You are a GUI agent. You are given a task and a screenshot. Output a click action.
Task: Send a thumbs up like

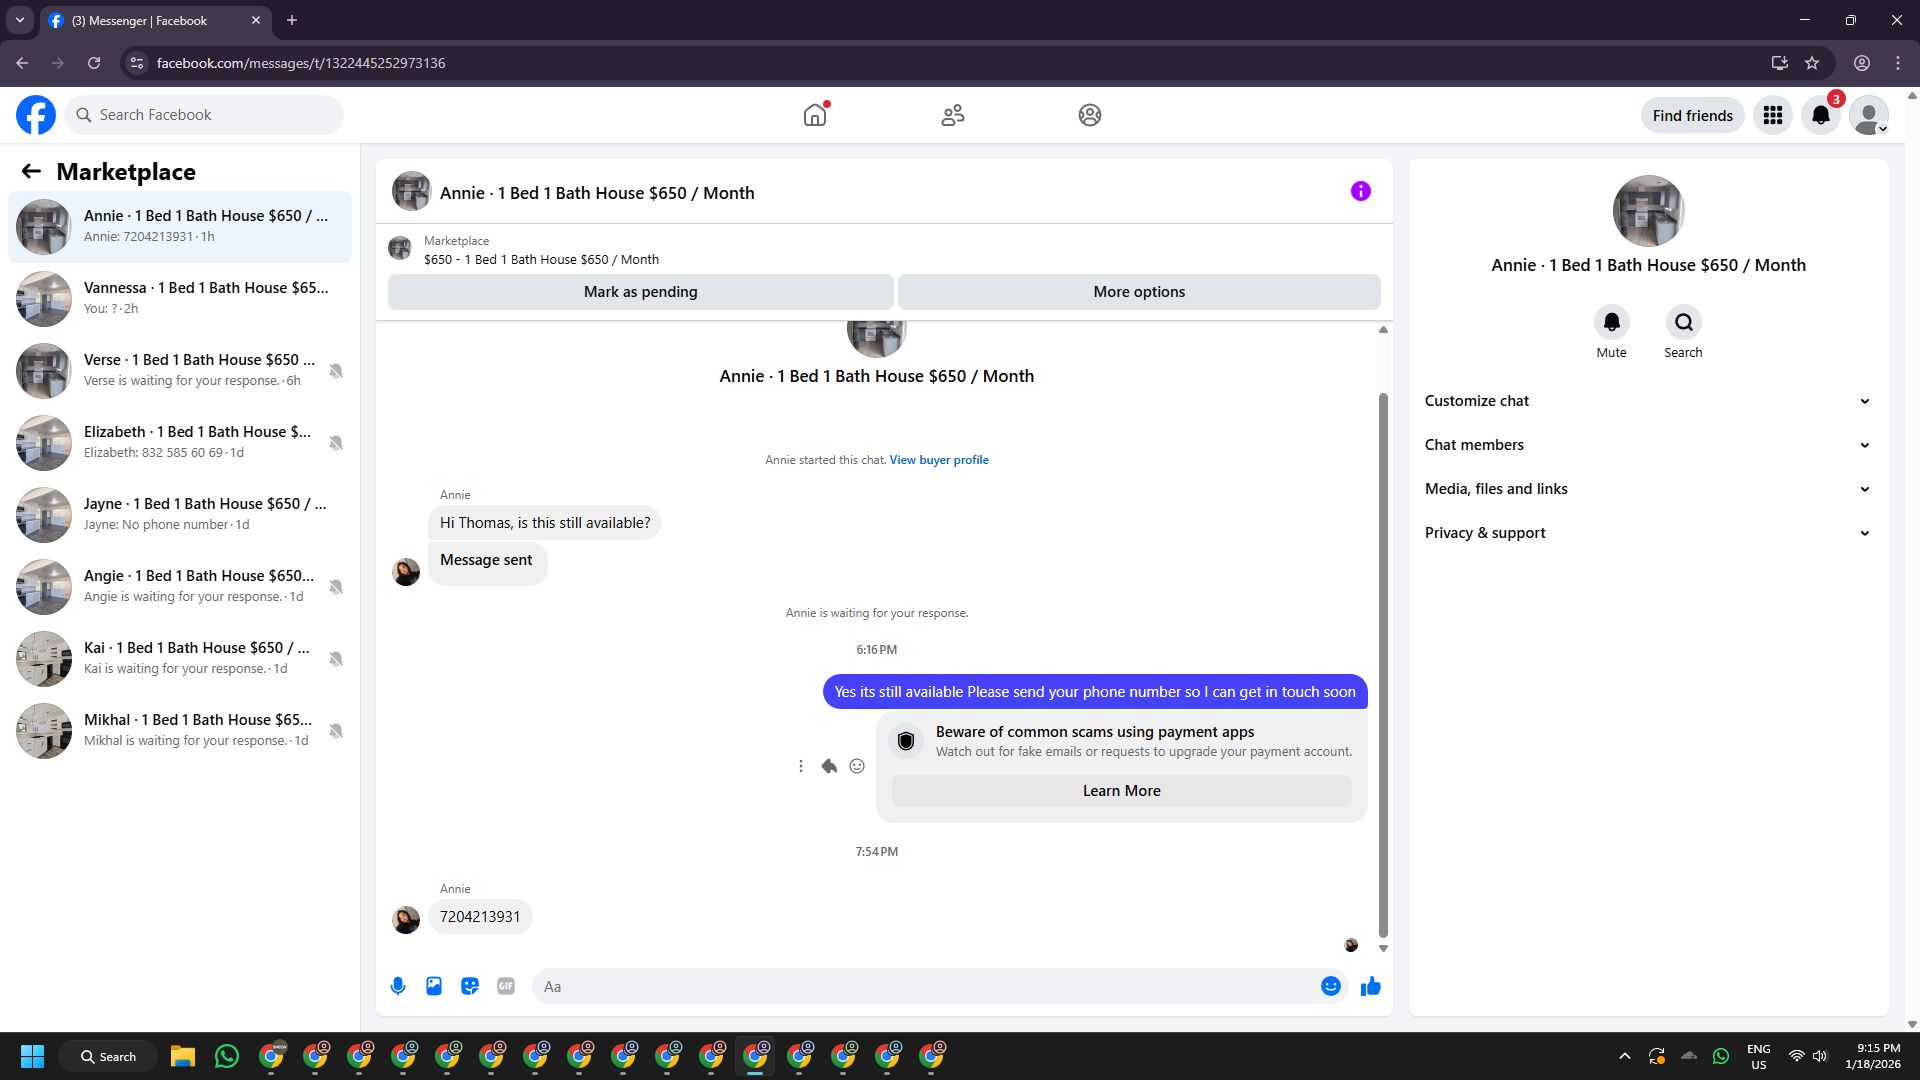[1370, 986]
